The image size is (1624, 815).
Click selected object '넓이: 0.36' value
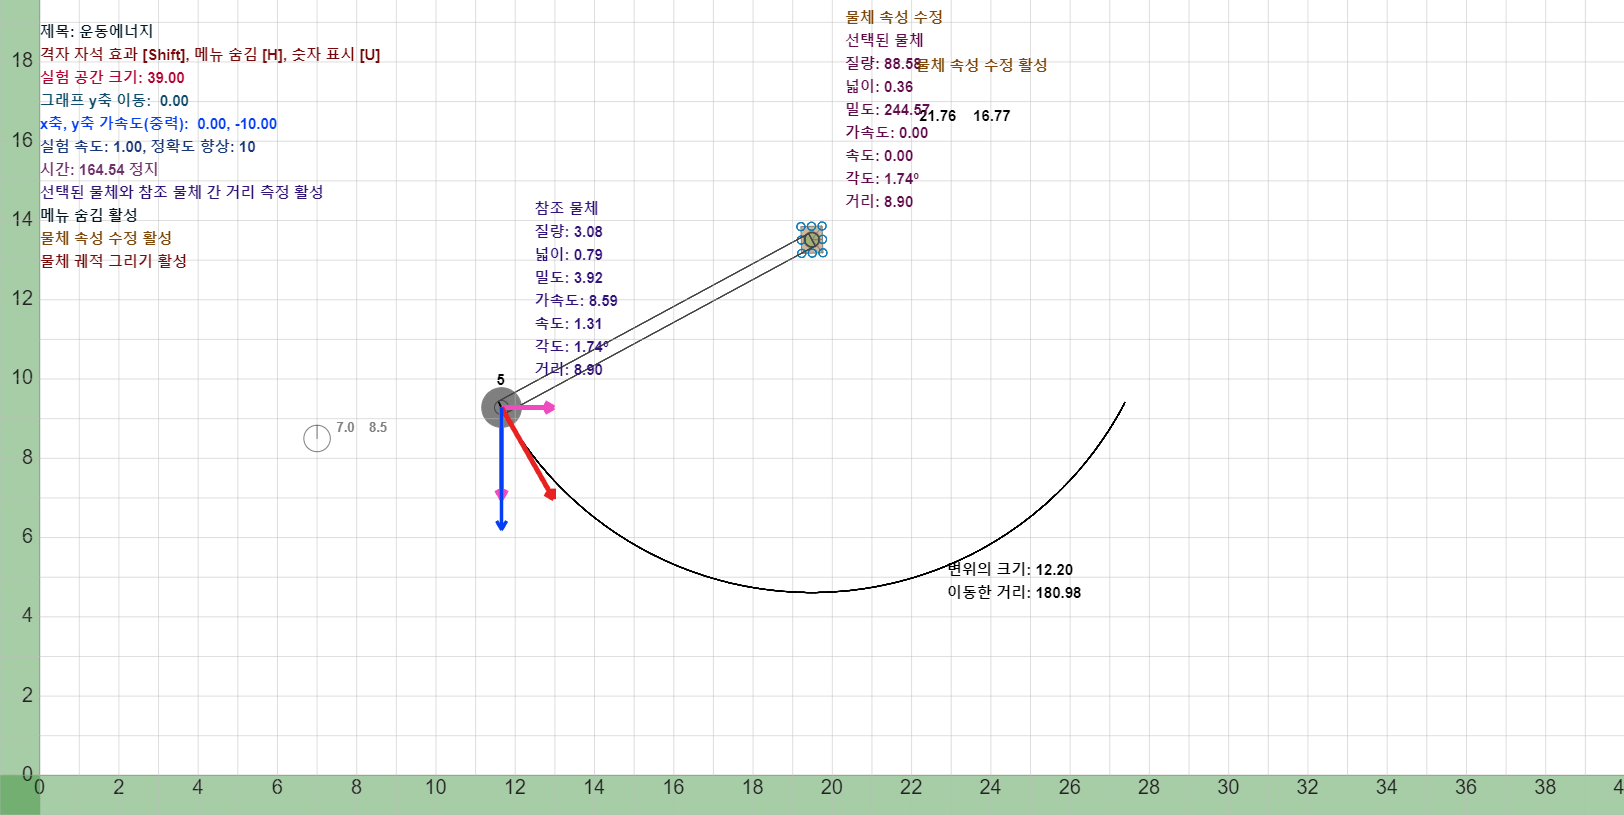879,86
